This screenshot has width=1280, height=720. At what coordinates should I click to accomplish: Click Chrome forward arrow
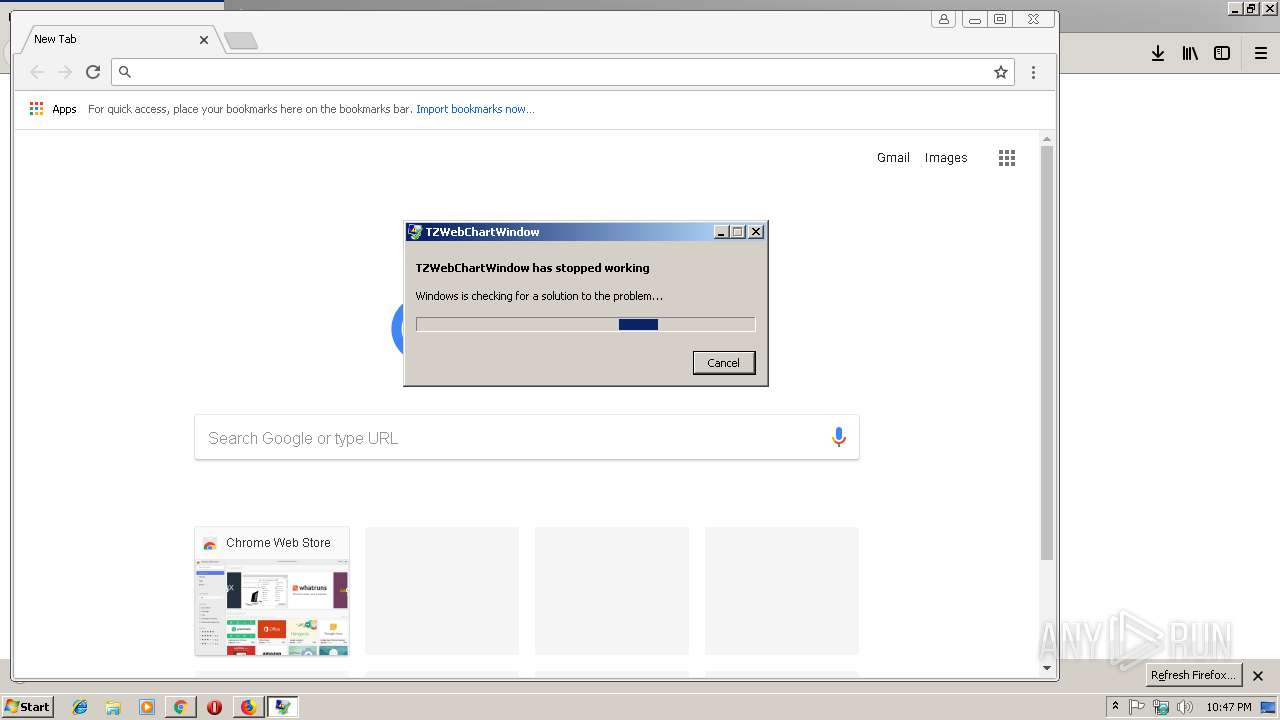(65, 72)
